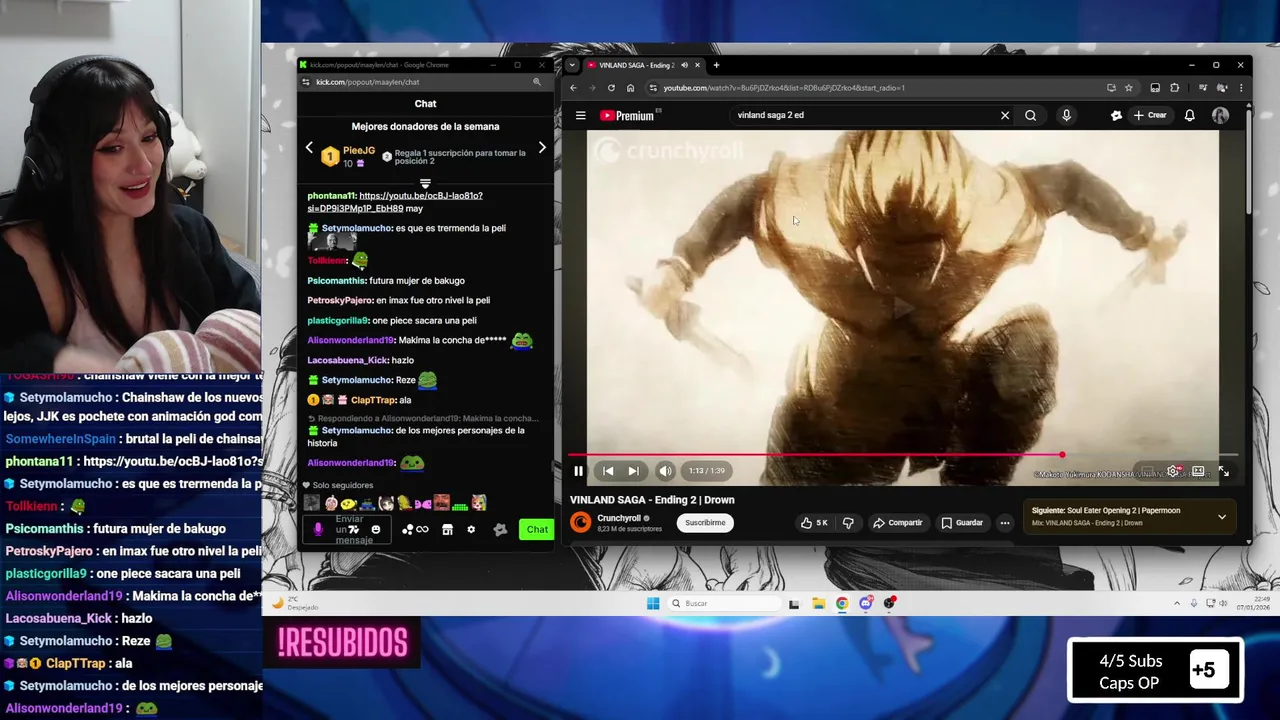Open emoji picker smiley in chat box
The width and height of the screenshot is (1280, 720).
(376, 530)
